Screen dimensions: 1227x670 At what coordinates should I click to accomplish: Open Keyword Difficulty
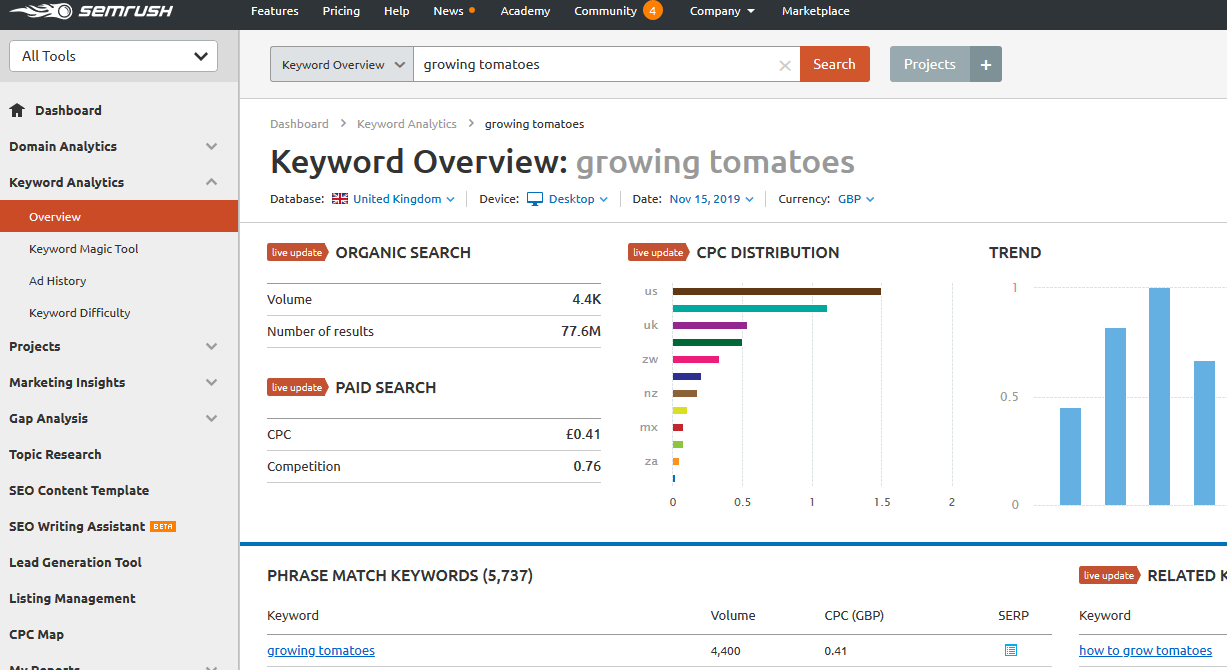tap(80, 313)
